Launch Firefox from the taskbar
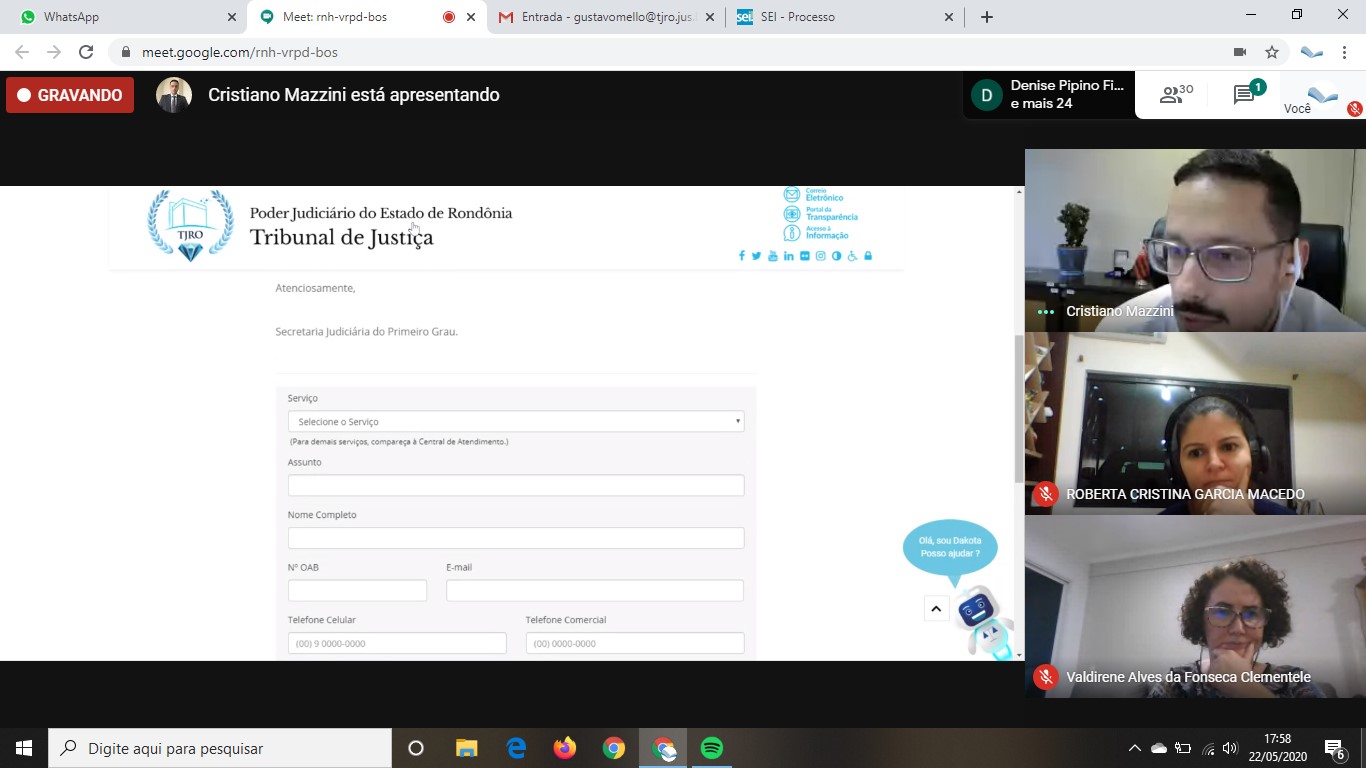This screenshot has height=768, width=1366. [565, 748]
